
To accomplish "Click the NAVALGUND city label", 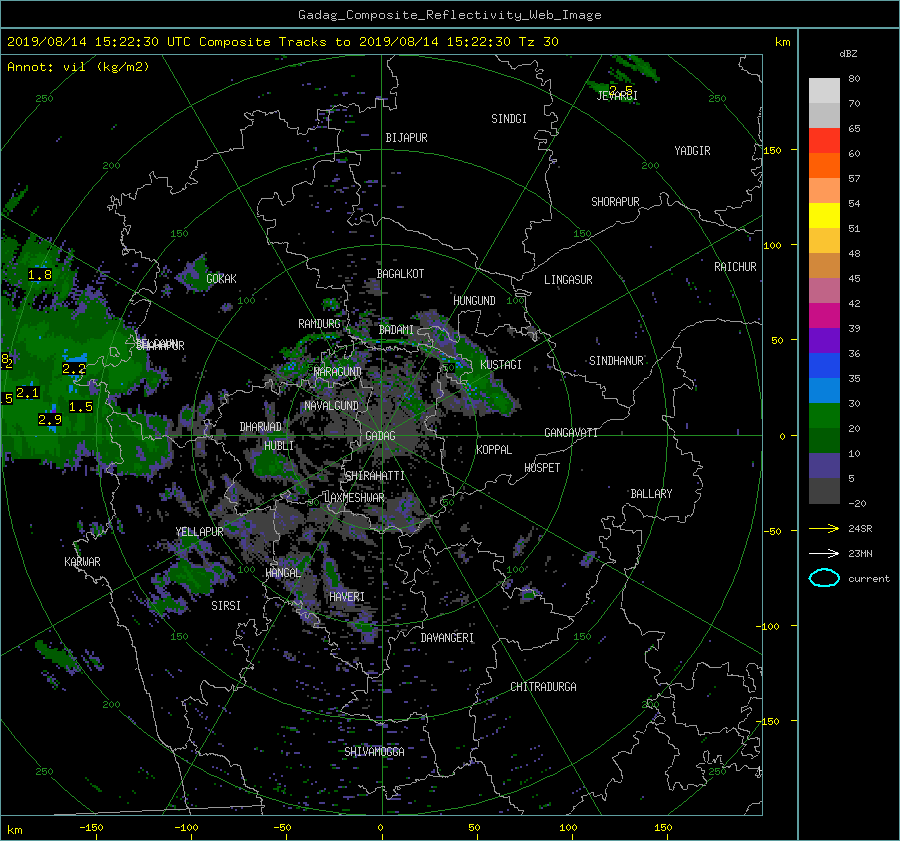I will pyautogui.click(x=331, y=405).
